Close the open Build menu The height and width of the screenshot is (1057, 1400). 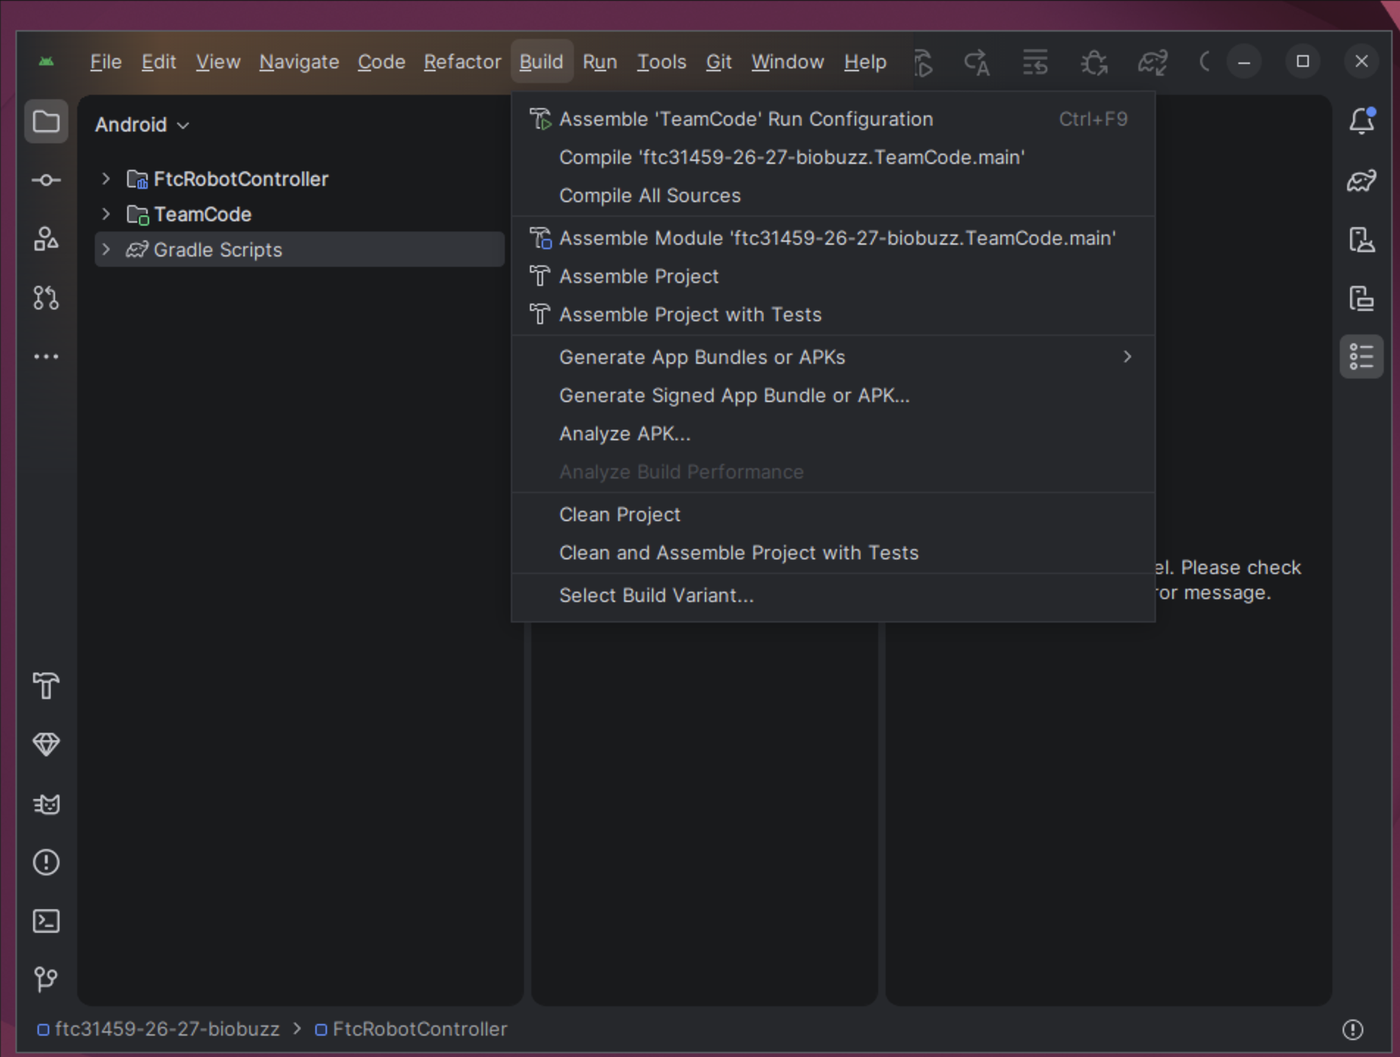pyautogui.click(x=541, y=62)
